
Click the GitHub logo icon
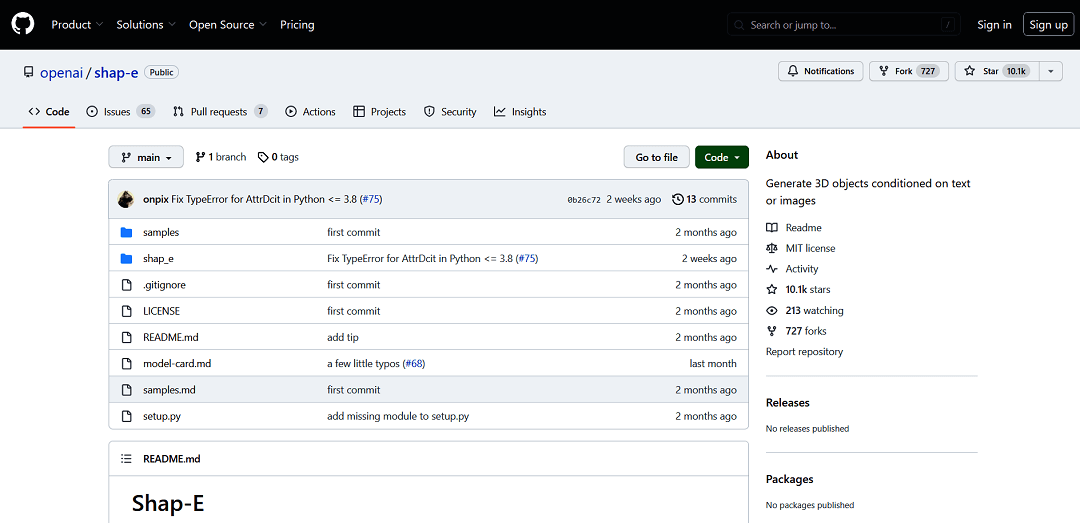(x=22, y=24)
